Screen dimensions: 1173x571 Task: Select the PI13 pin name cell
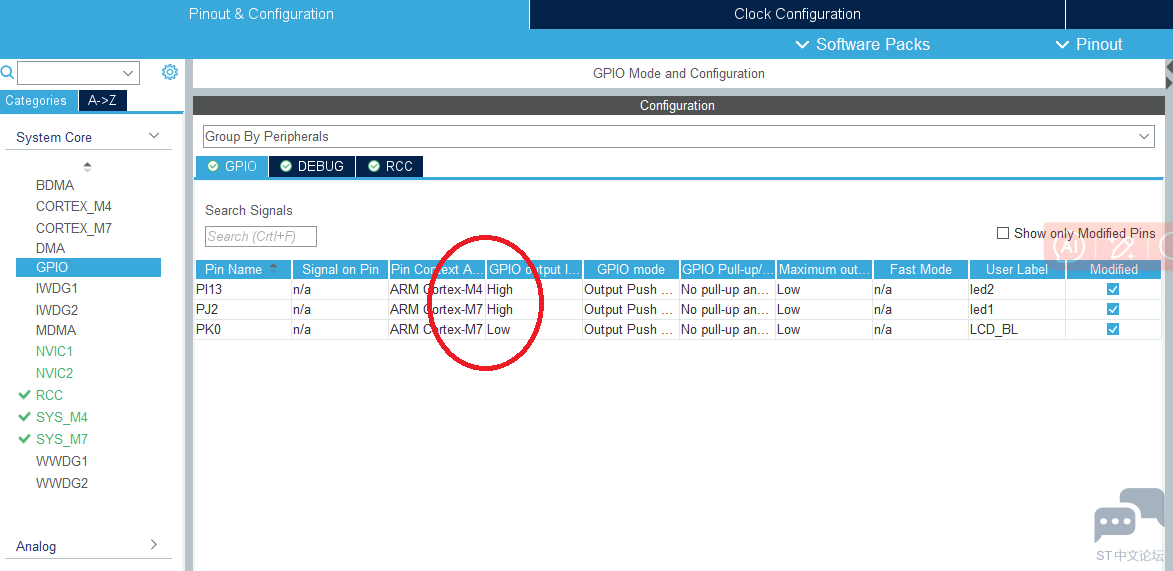(243, 289)
